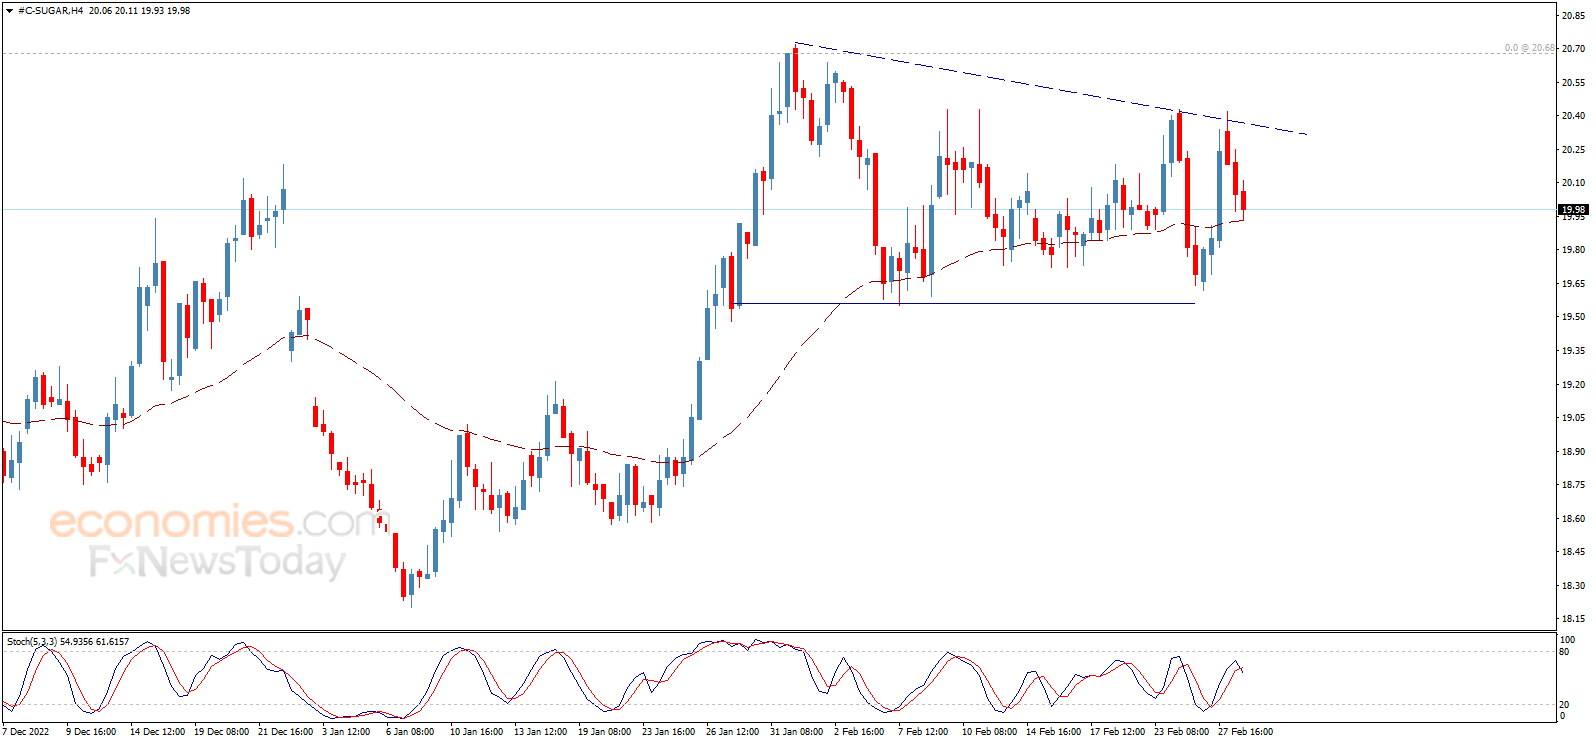This screenshot has height=743, width=1596.
Task: Click the 100 level on the stochastic scale
Action: [1567, 640]
